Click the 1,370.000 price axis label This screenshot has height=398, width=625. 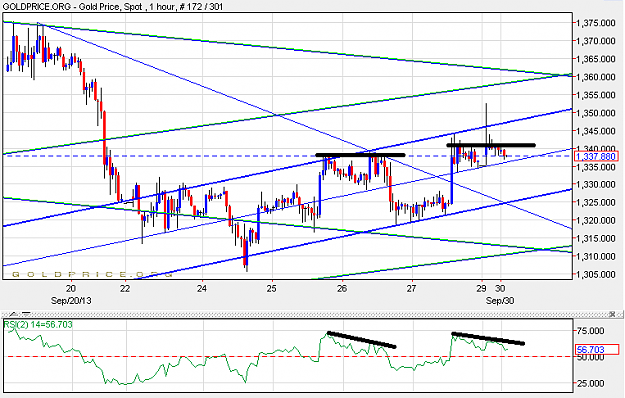pyautogui.click(x=596, y=41)
